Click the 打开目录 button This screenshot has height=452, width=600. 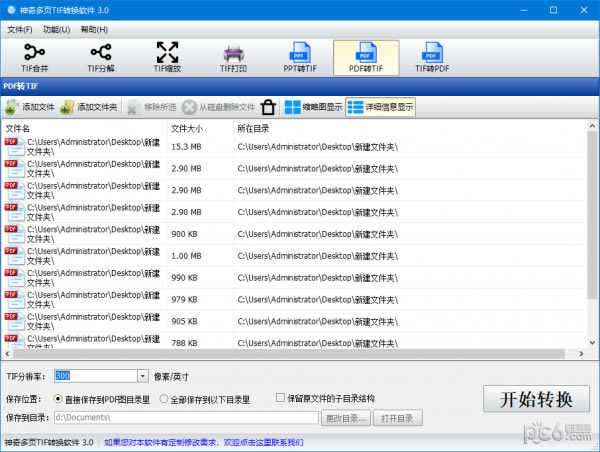tap(398, 418)
